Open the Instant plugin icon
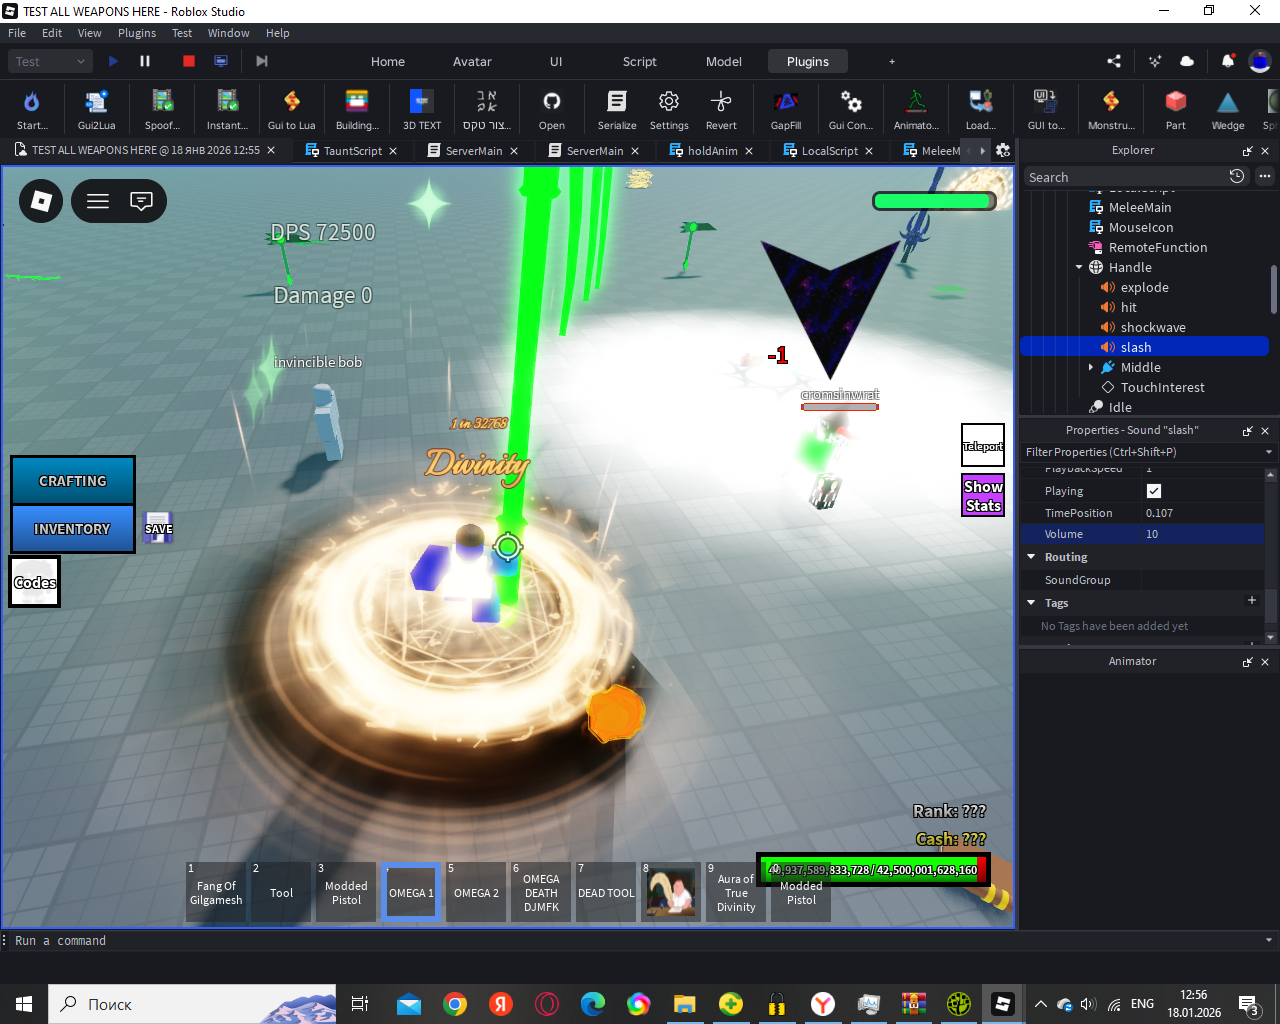The width and height of the screenshot is (1280, 1024). pyautogui.click(x=227, y=109)
